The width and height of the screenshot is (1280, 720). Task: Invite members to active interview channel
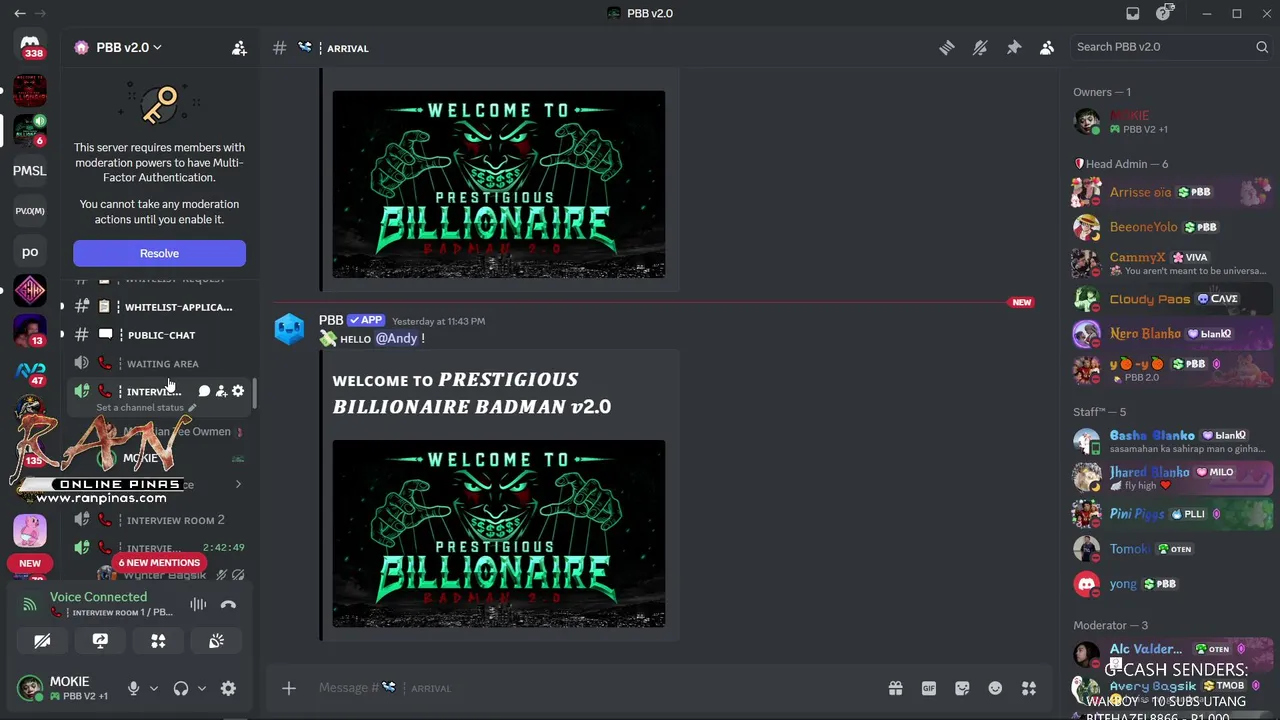click(221, 391)
